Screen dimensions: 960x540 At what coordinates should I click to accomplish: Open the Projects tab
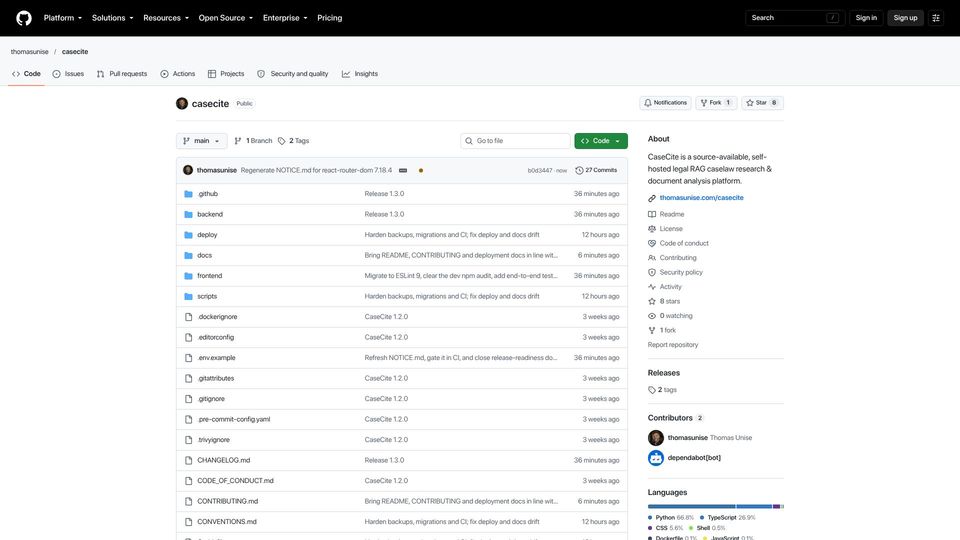coord(226,73)
